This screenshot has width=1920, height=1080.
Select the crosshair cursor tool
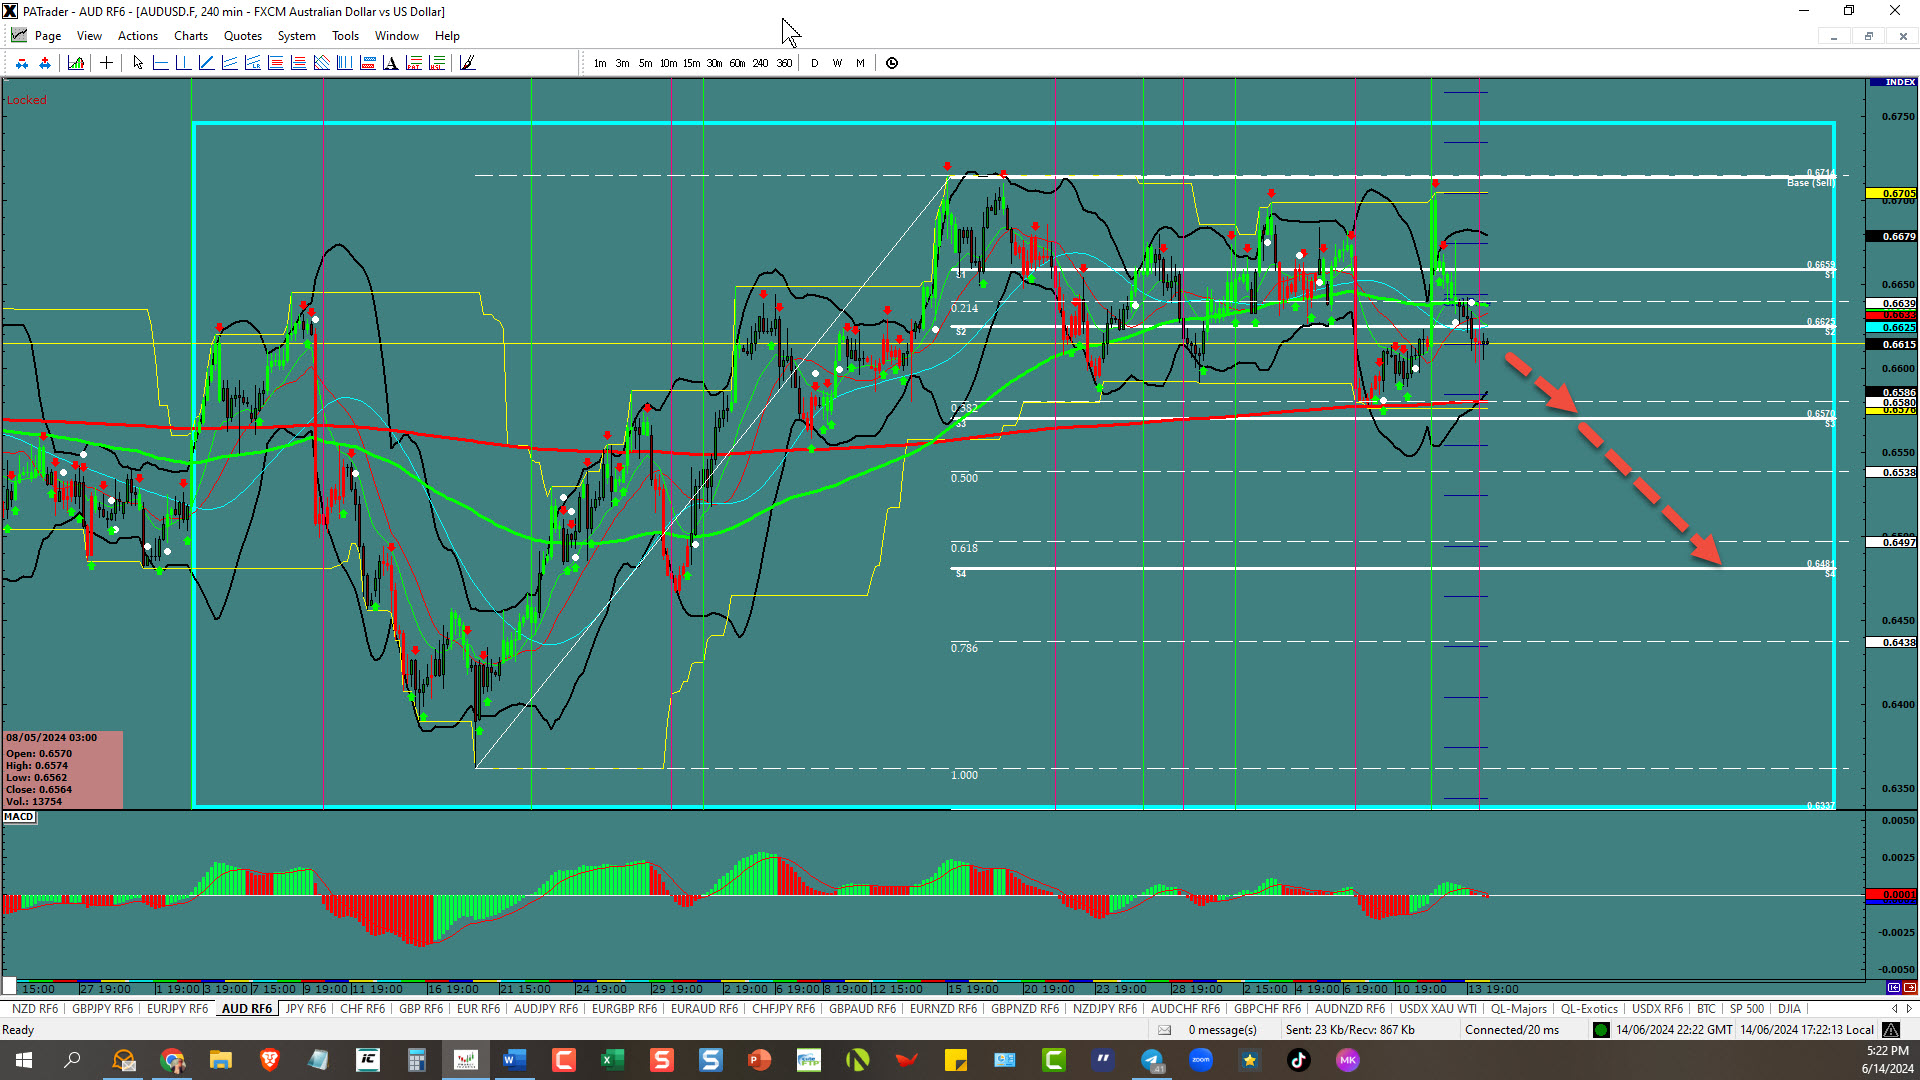coord(106,63)
